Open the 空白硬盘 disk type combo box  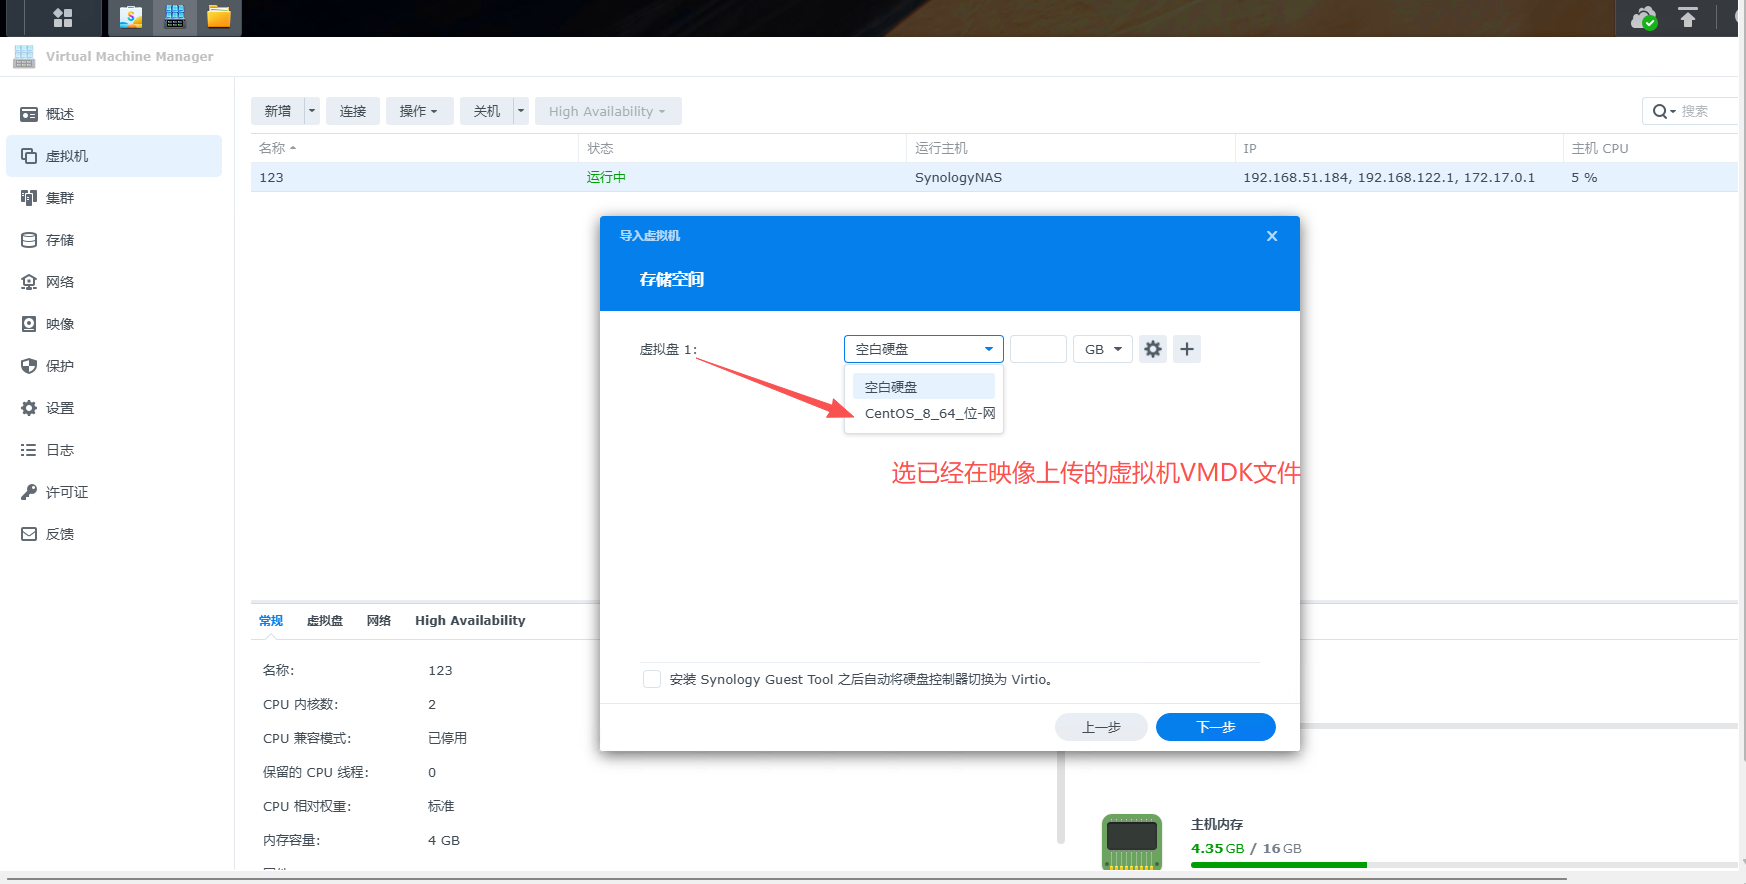[x=924, y=349]
